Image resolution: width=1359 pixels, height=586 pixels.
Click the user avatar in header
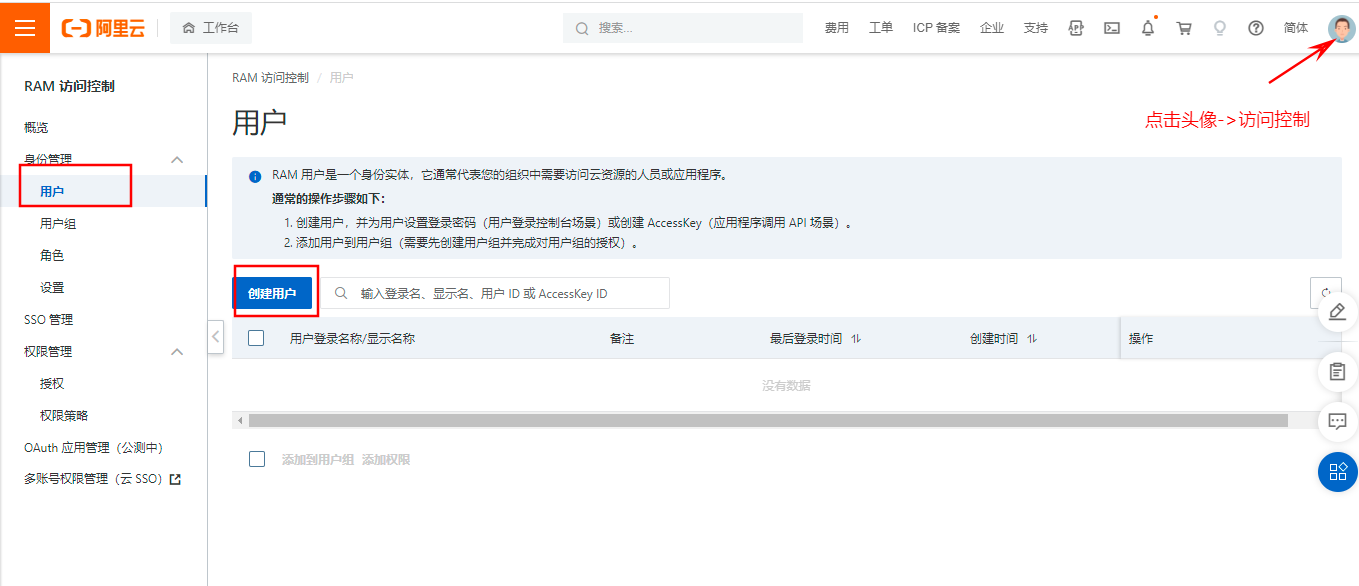tap(1341, 28)
